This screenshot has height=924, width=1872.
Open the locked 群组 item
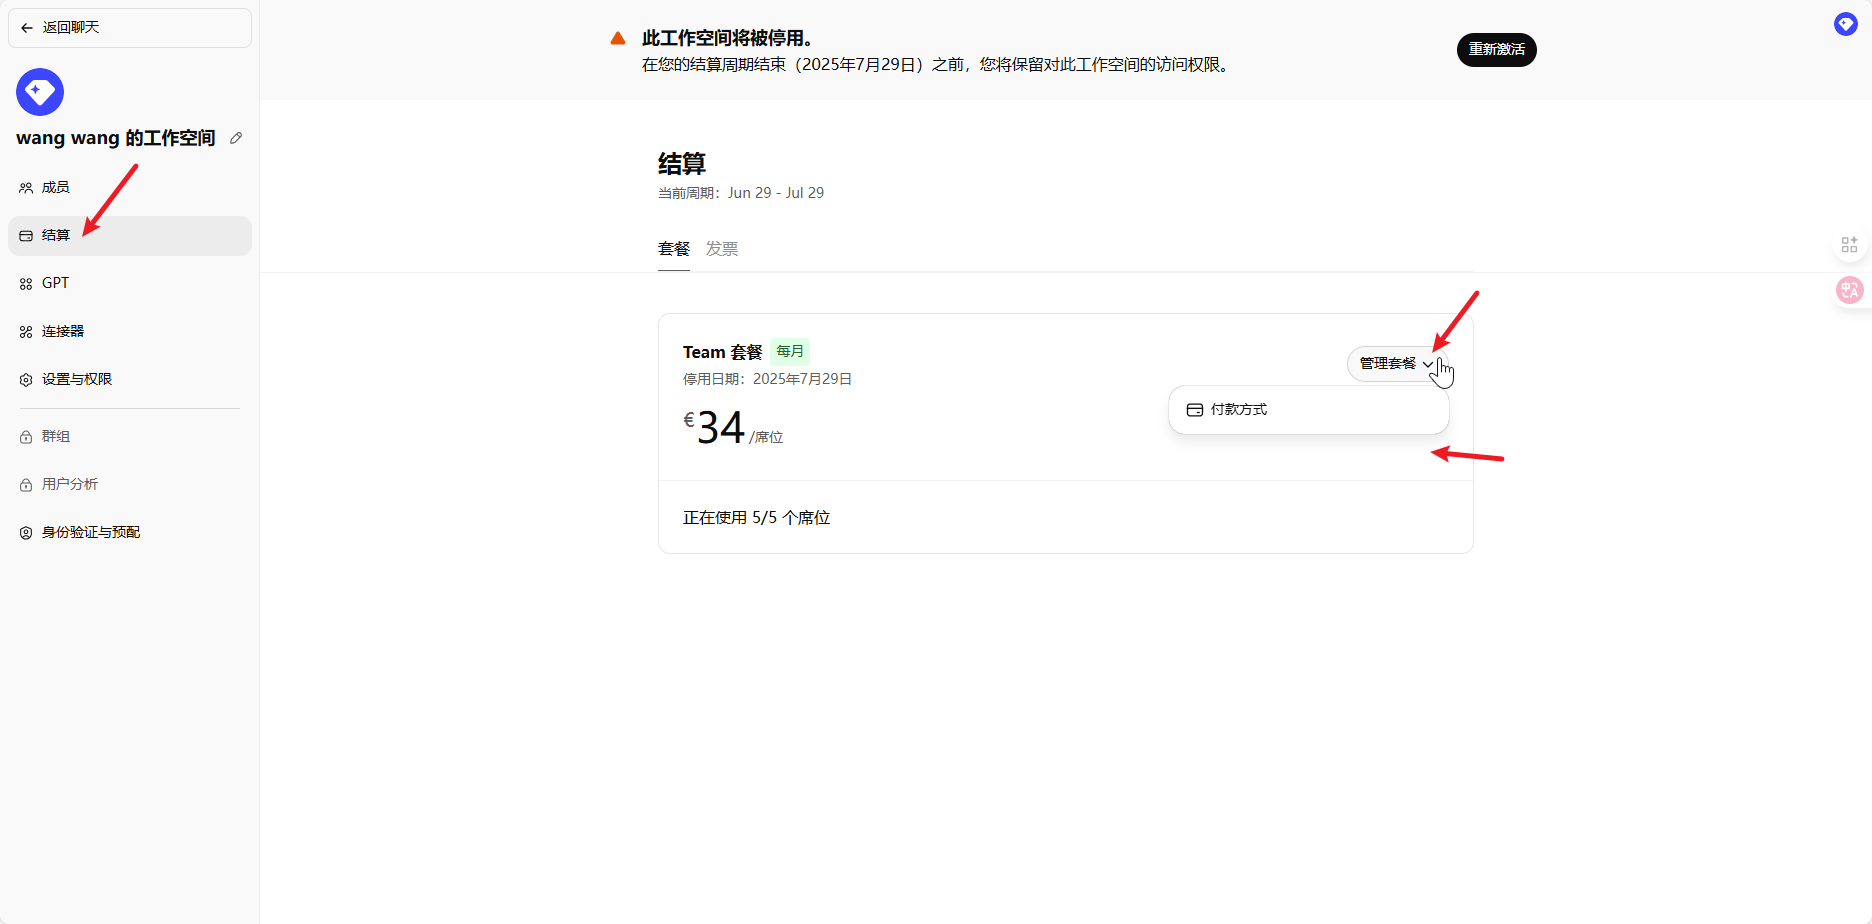(x=56, y=437)
